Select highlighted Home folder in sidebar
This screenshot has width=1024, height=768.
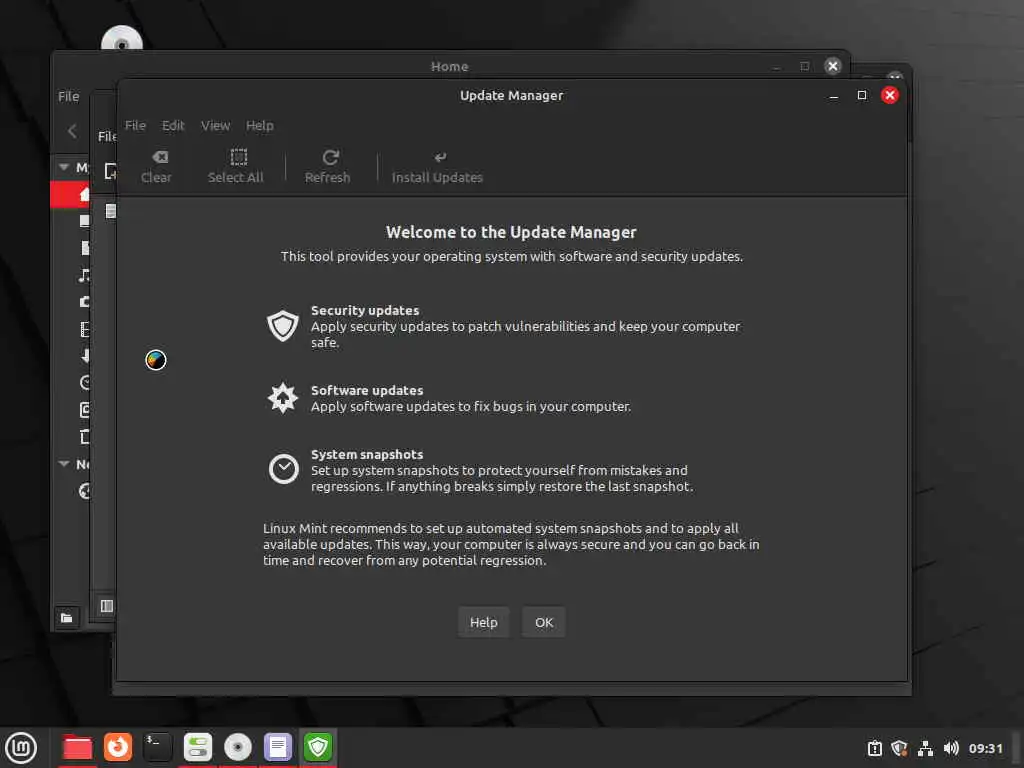(70, 195)
